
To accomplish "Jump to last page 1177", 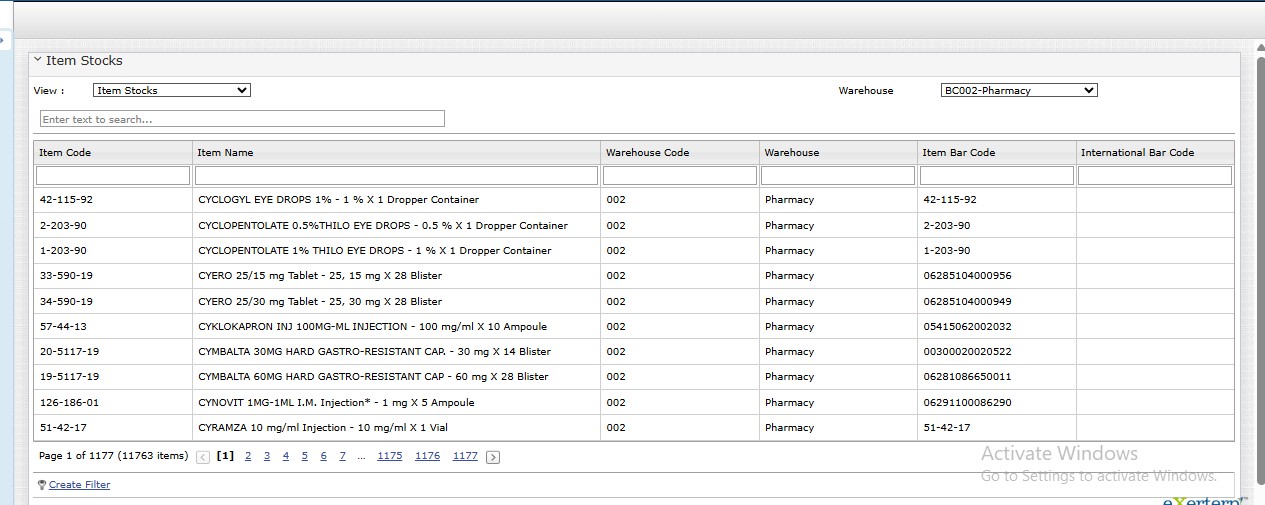I will pyautogui.click(x=465, y=456).
